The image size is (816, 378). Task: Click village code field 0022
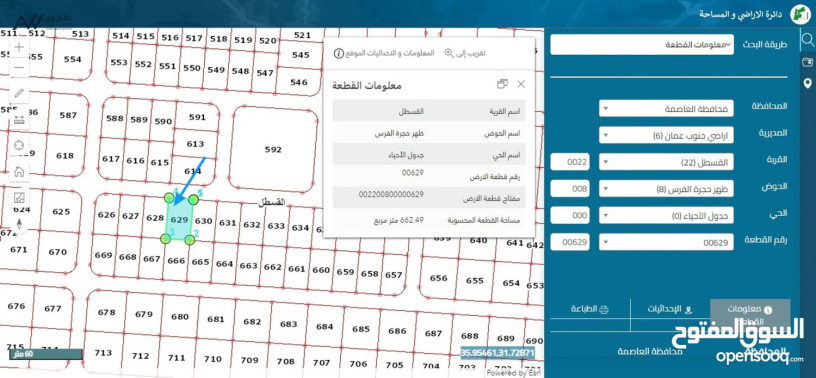tap(570, 162)
